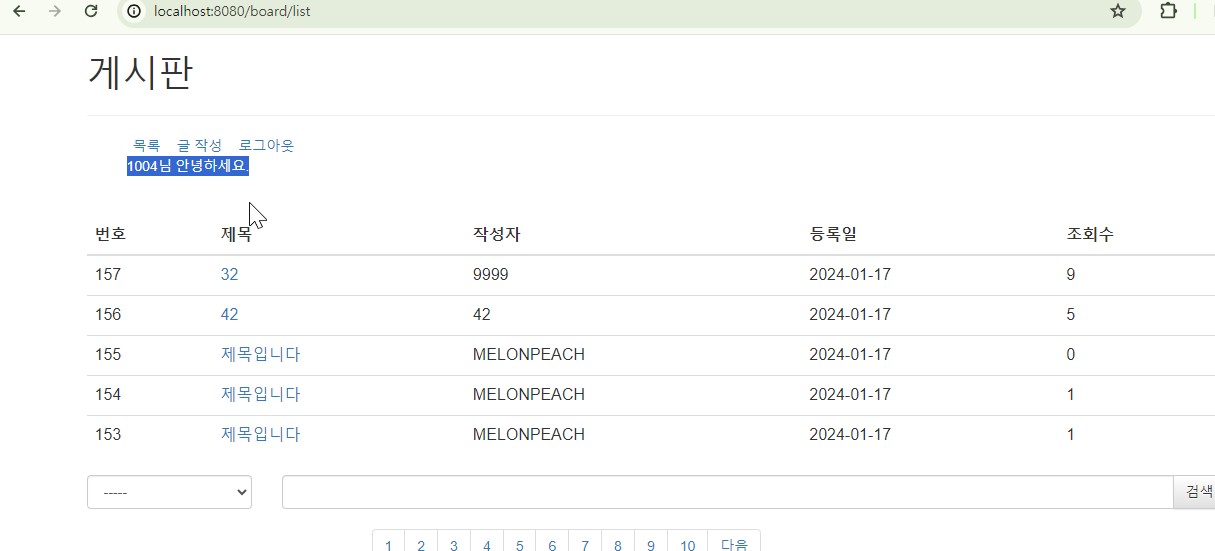Click the 1004님 안녕하세요 greeting text
The height and width of the screenshot is (551, 1215).
tap(187, 166)
